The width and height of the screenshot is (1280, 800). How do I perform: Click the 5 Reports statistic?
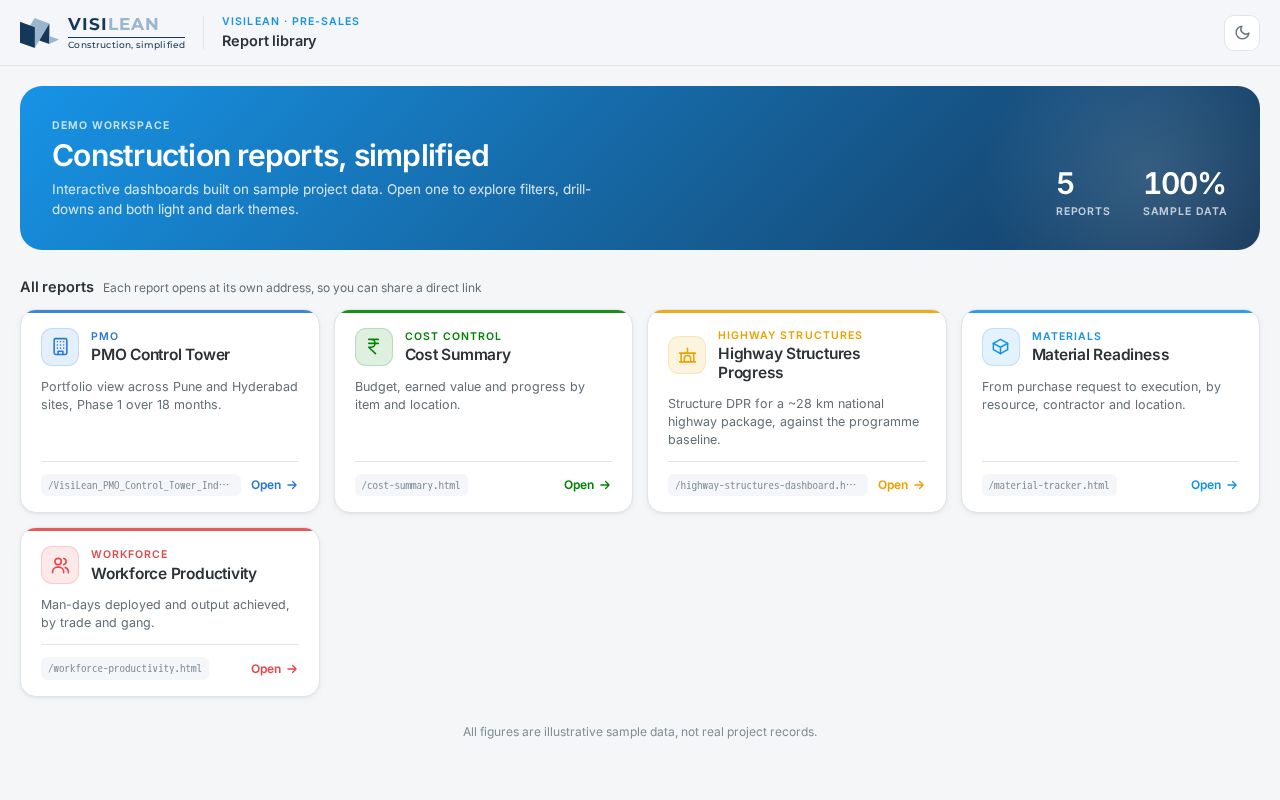(1083, 192)
